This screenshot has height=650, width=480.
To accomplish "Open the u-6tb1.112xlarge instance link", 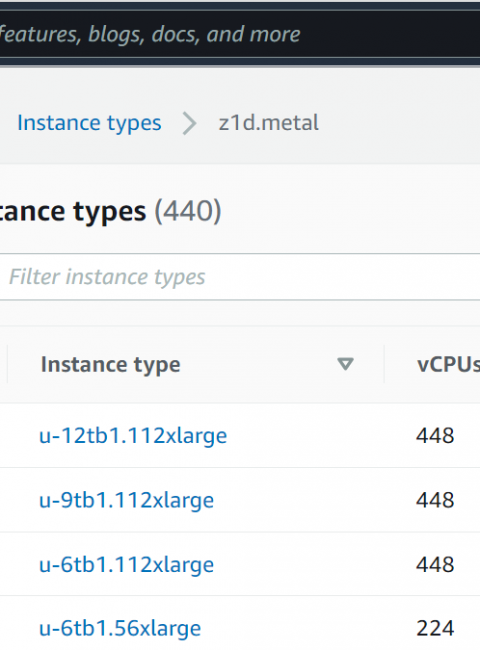I will (126, 564).
